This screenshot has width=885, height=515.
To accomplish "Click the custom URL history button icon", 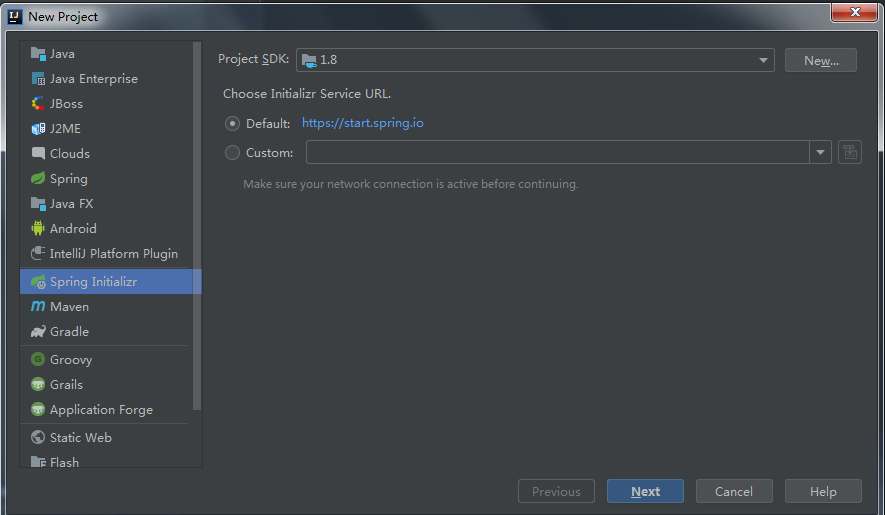I will [849, 152].
